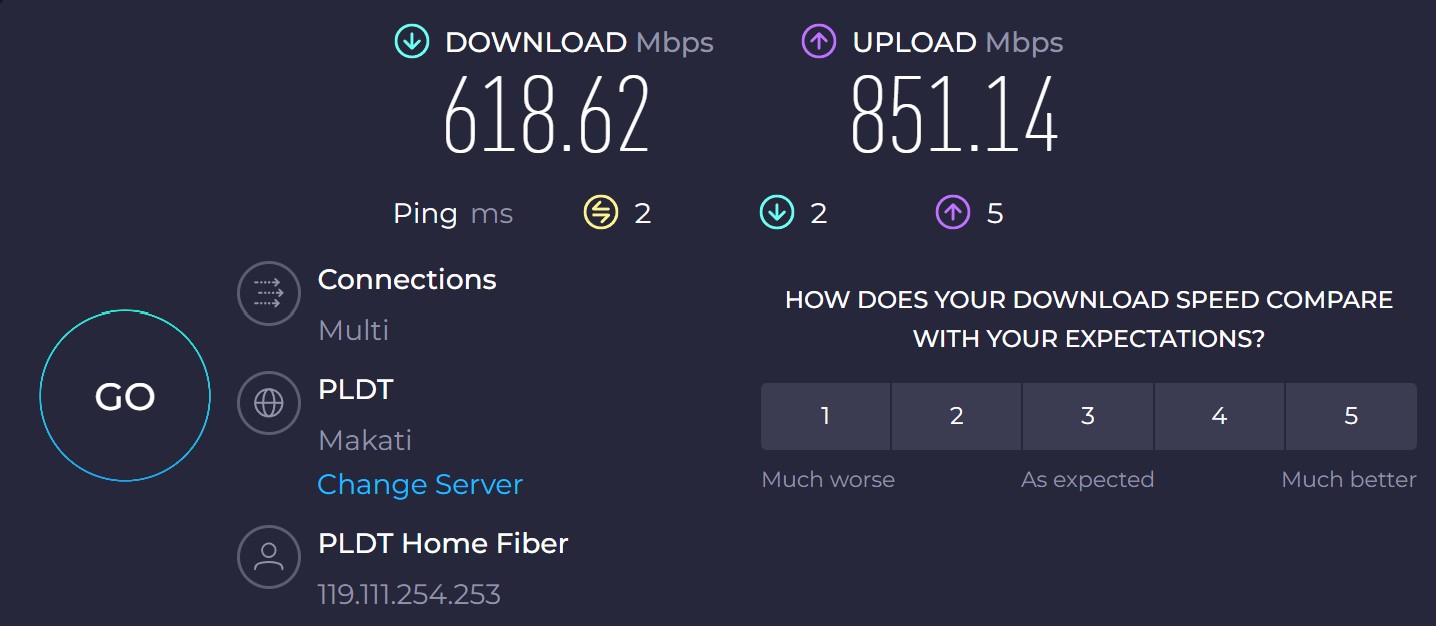Click the globe icon beside PLDT server

[x=268, y=403]
